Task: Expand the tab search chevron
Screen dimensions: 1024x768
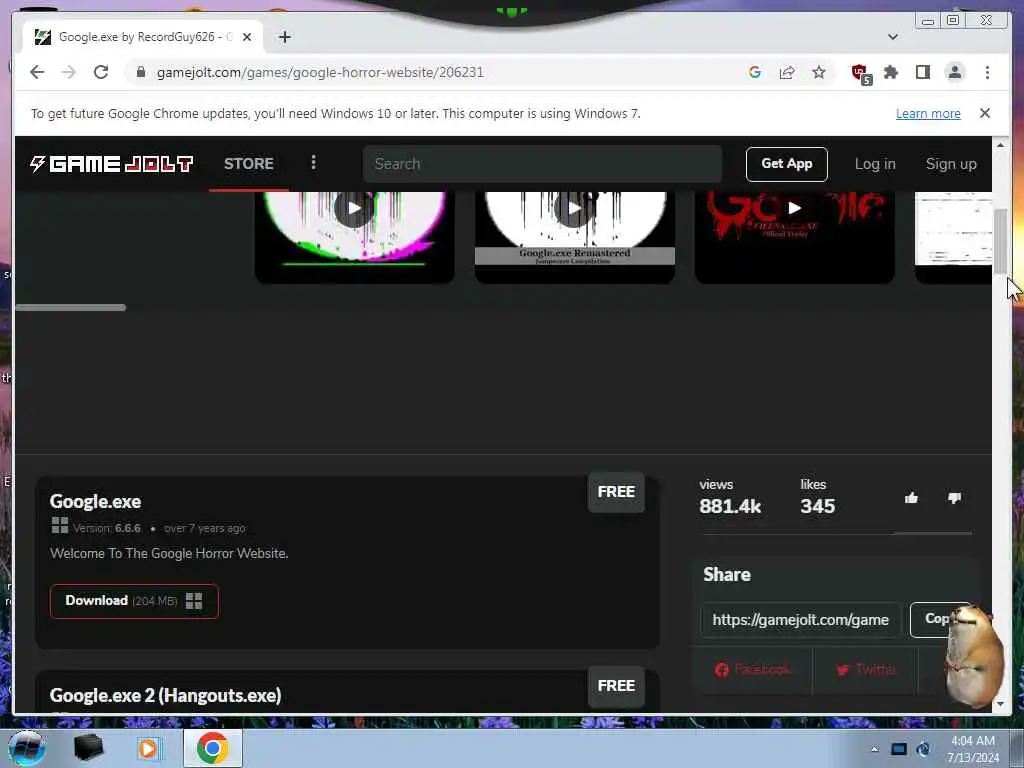Action: click(x=893, y=37)
